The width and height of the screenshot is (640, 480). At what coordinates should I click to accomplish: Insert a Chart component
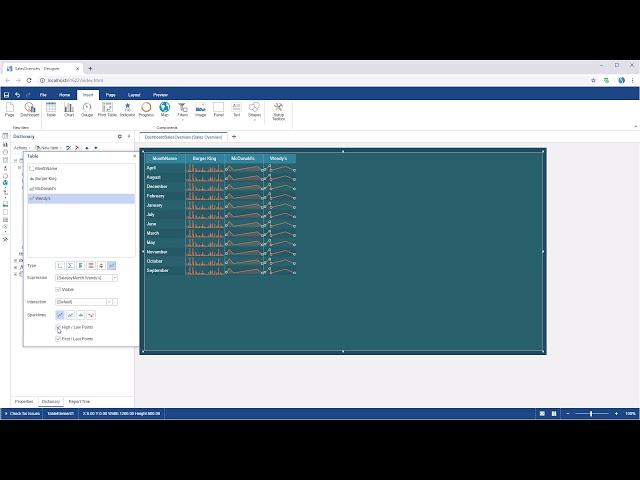tap(69, 110)
